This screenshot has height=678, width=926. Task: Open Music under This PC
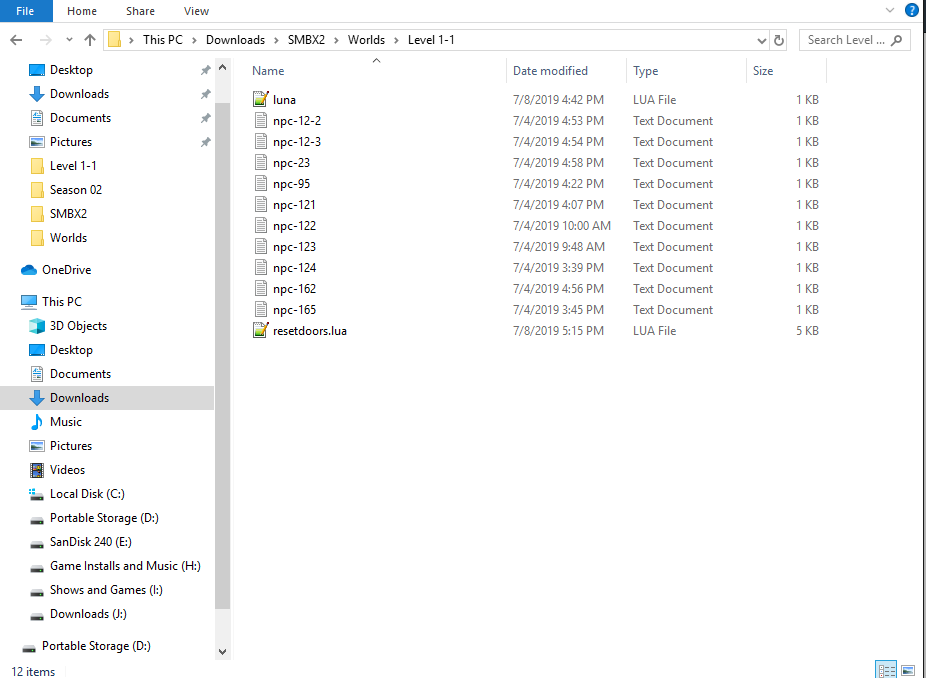[66, 422]
